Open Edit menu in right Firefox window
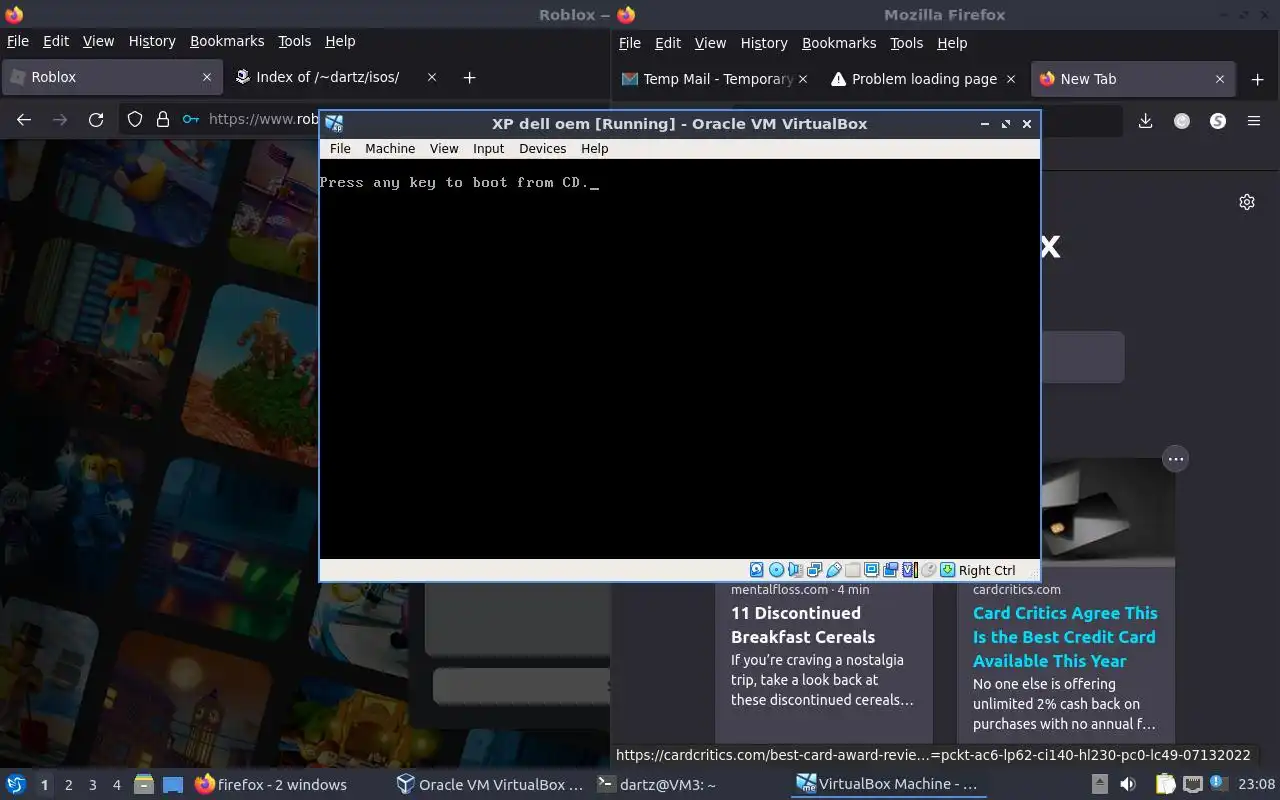The image size is (1280, 800). tap(668, 43)
